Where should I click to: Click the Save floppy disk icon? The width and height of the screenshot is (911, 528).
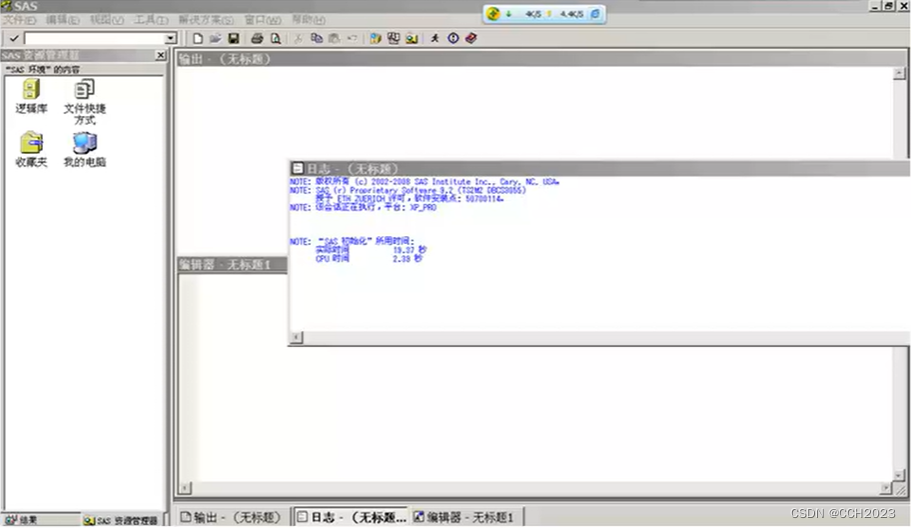pyautogui.click(x=234, y=38)
